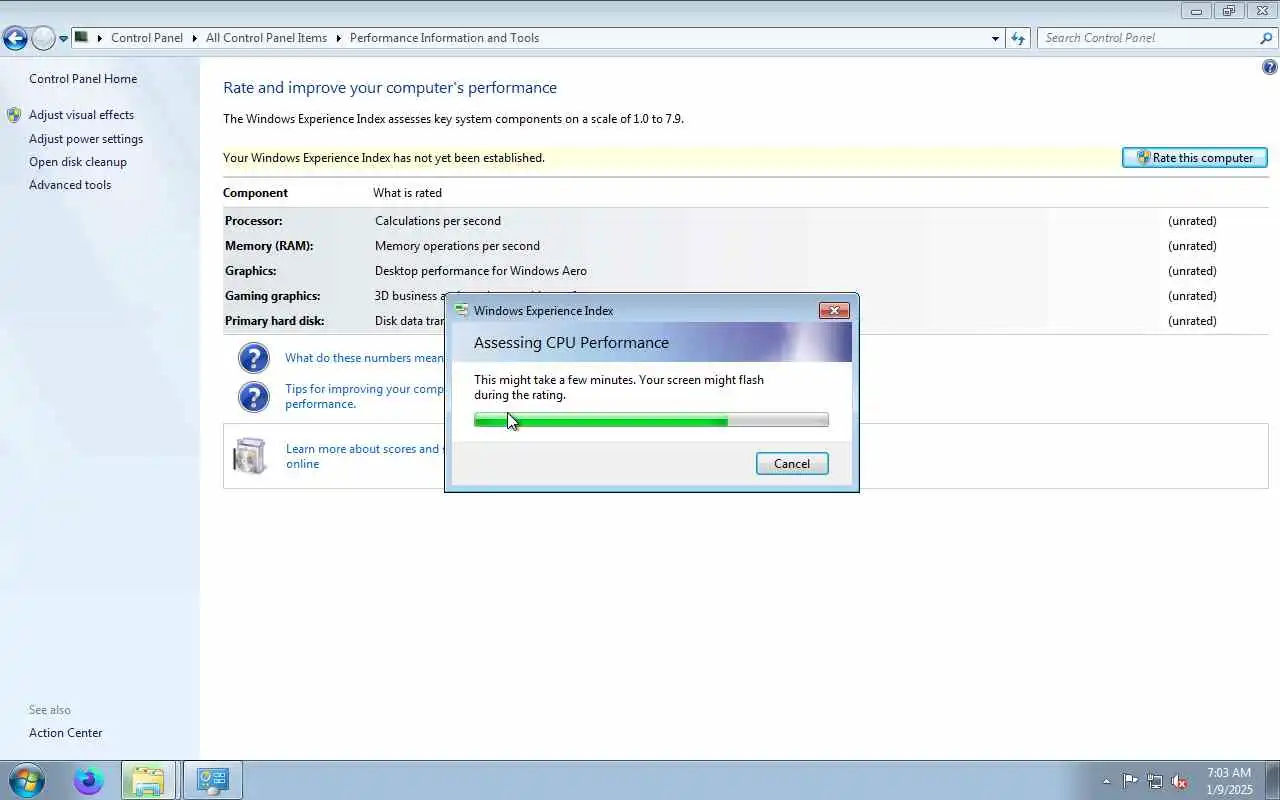Open Adjust power settings
1280x800 pixels.
[x=86, y=139]
